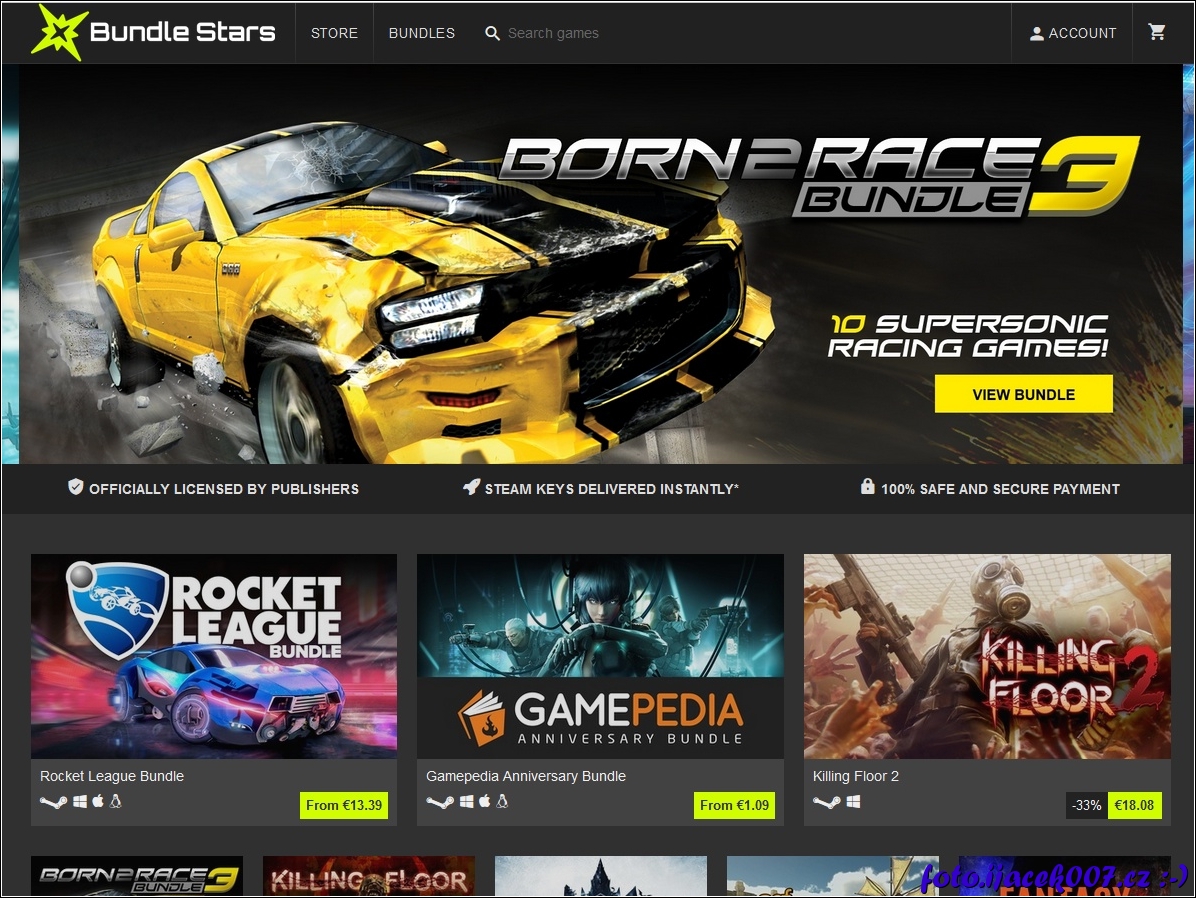Open the Gamepedia Anniversary Bundle thumbnail
Screen dimensions: 1196x898
600,656
